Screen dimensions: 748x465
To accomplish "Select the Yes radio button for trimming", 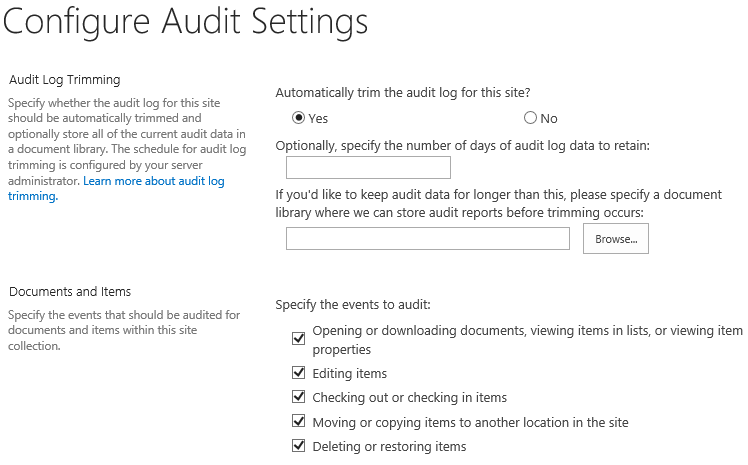I will [x=299, y=118].
